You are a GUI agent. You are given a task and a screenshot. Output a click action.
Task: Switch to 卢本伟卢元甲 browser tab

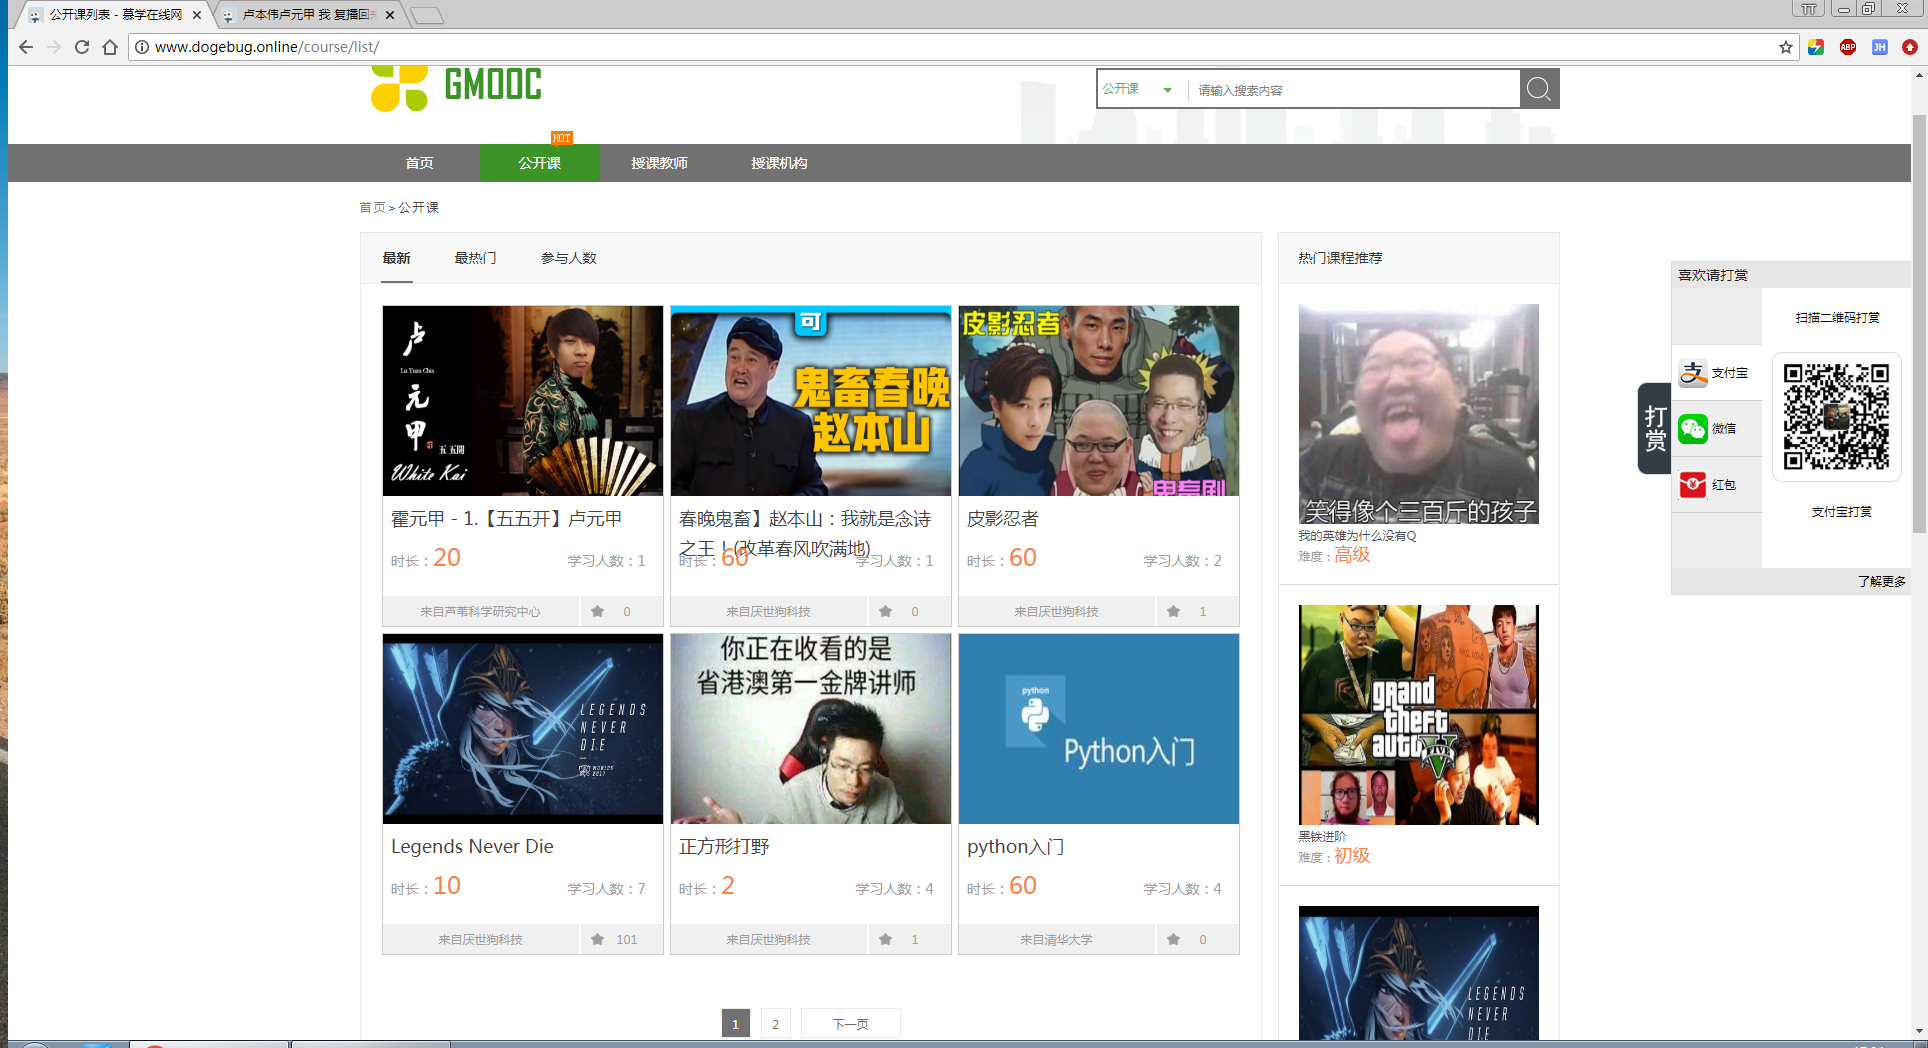point(308,15)
